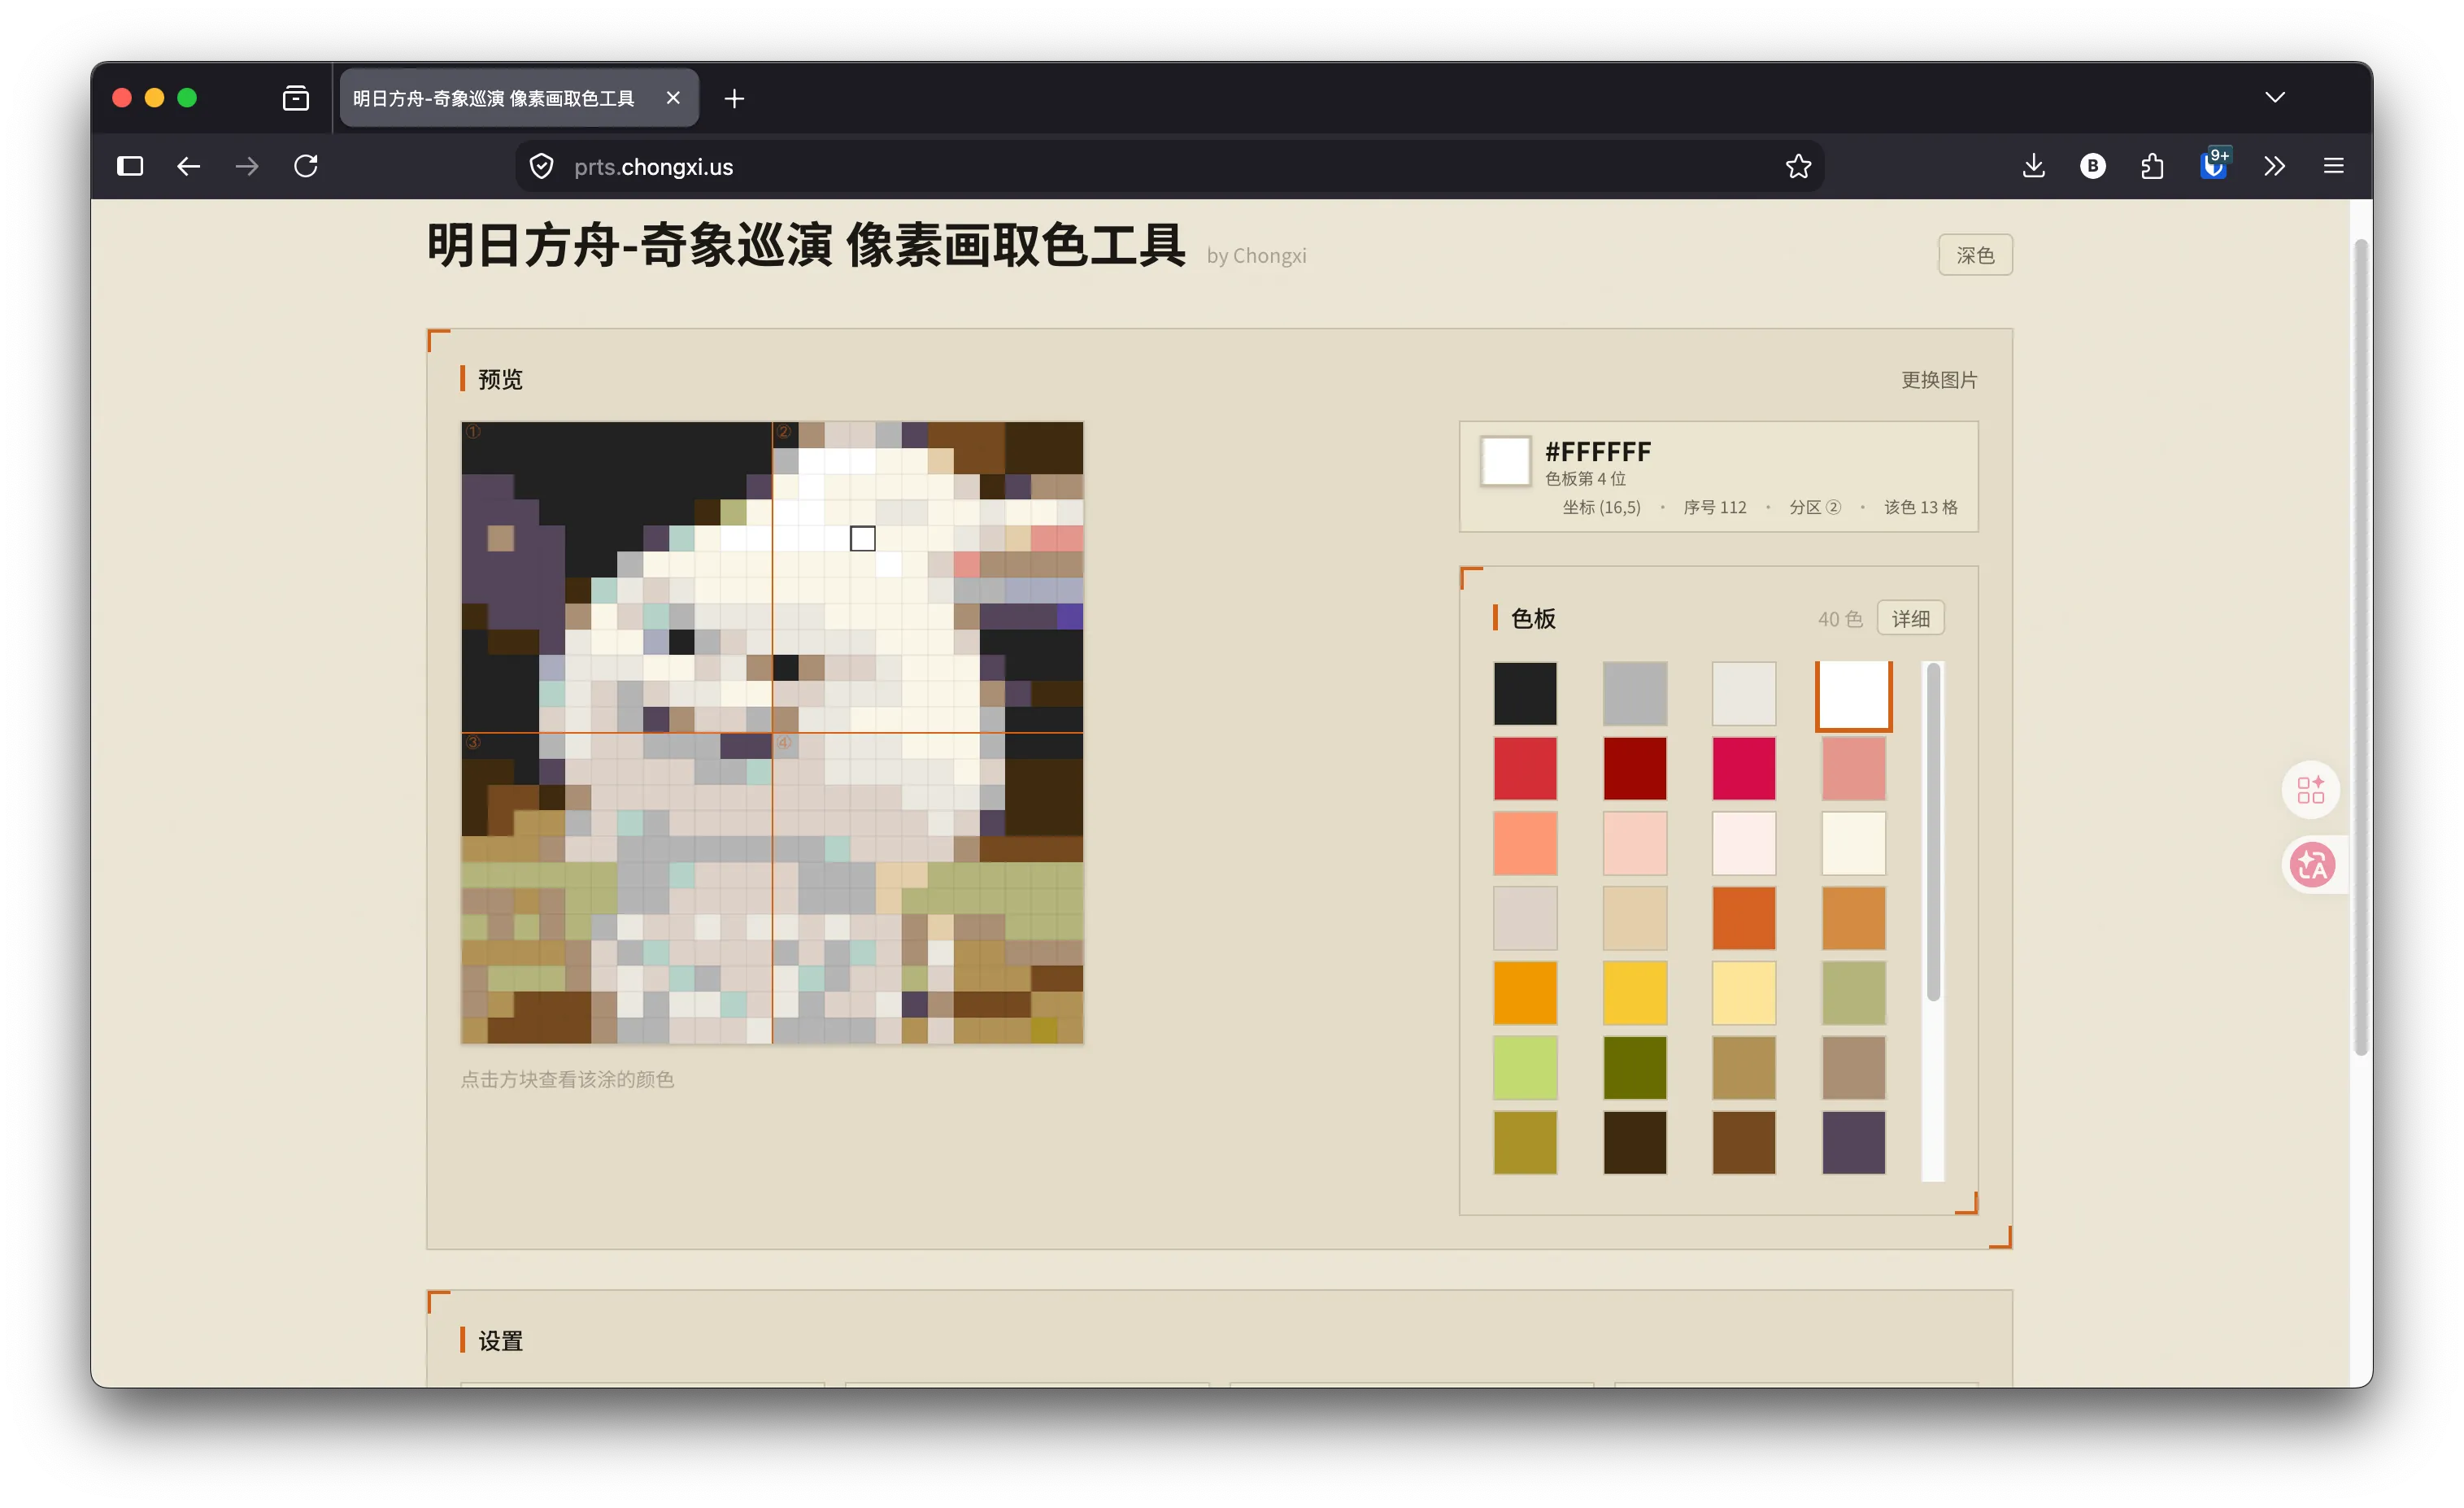
Task: Click the 色板第 4 位 text
Action: [x=1585, y=479]
